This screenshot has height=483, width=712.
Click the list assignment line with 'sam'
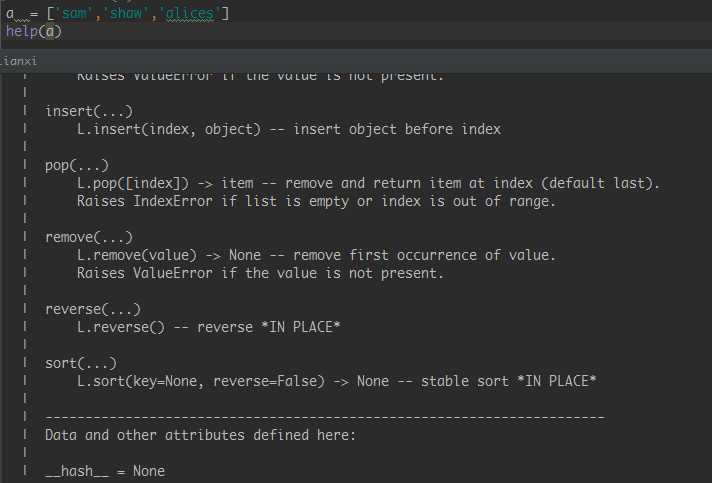tap(118, 13)
